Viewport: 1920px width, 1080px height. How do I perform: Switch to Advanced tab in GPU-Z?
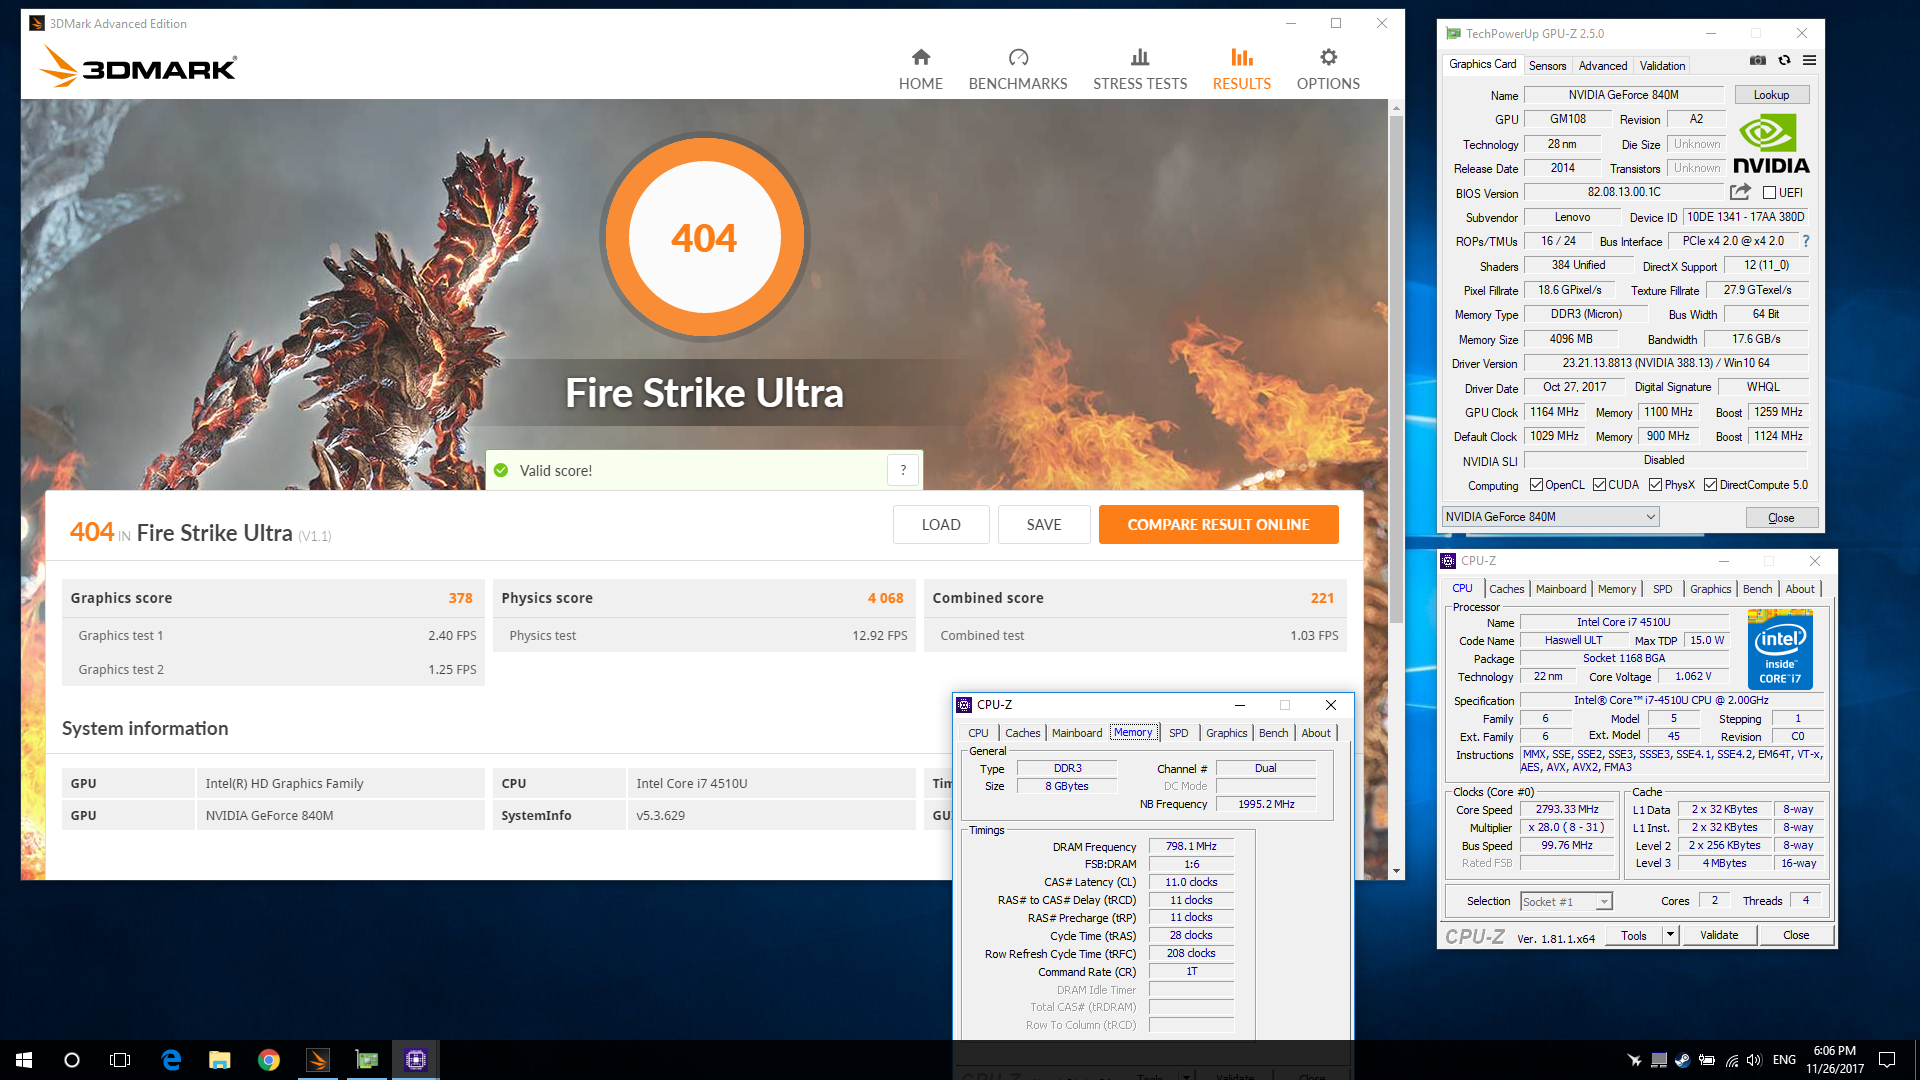(1602, 66)
